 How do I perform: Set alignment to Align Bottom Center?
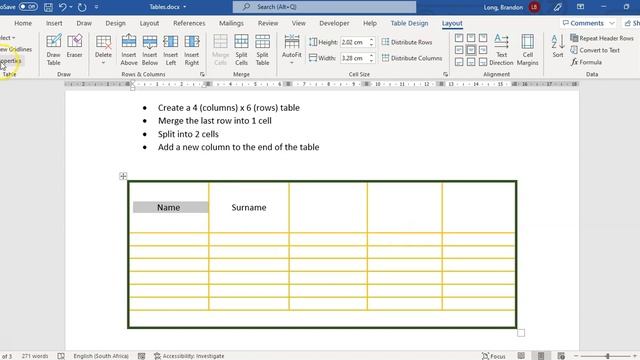tap(471, 62)
